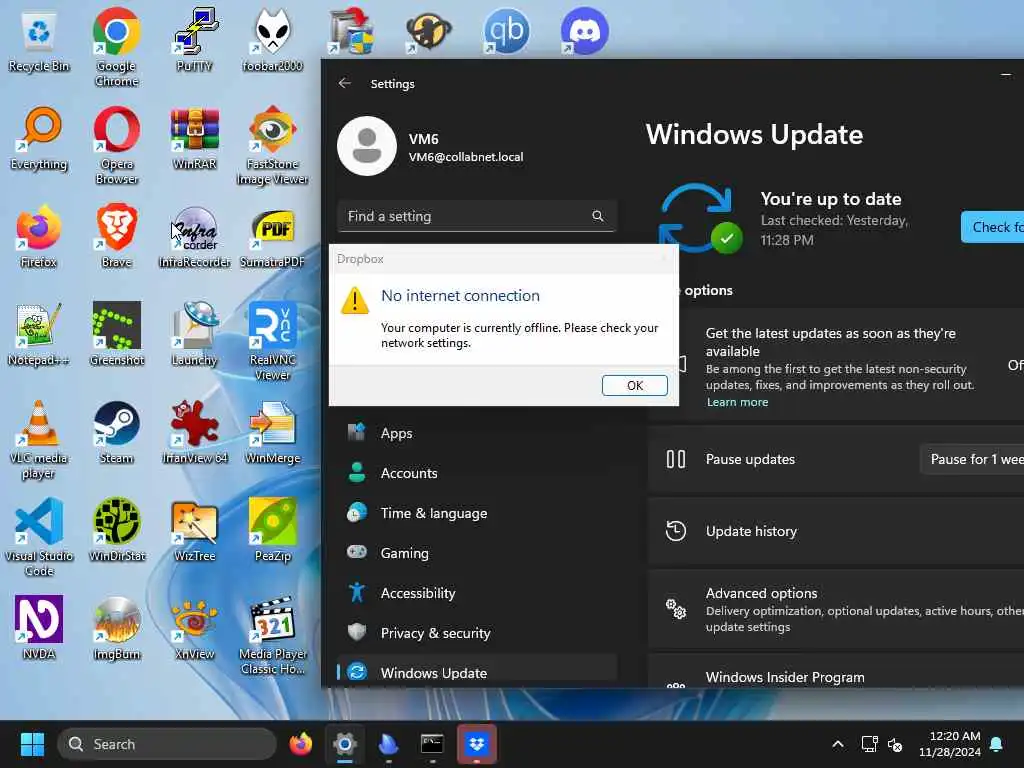This screenshot has height=768, width=1024.
Task: Select the FastStone Image Viewer icon
Action: tap(272, 145)
